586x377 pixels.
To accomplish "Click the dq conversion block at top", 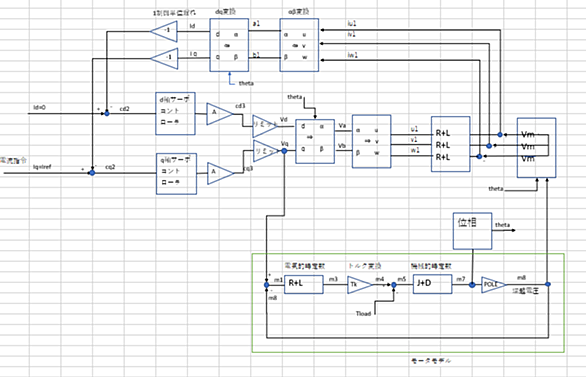I will (229, 45).
